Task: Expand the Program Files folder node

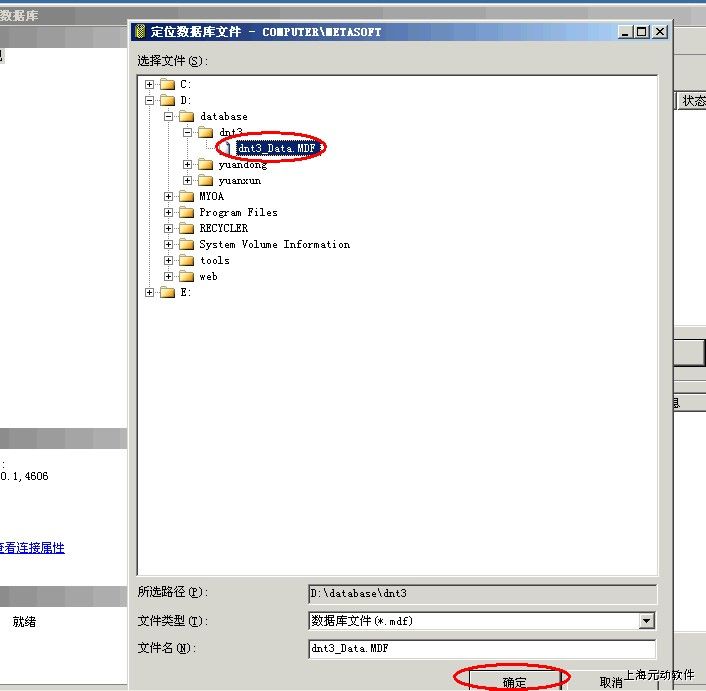Action: click(x=169, y=213)
